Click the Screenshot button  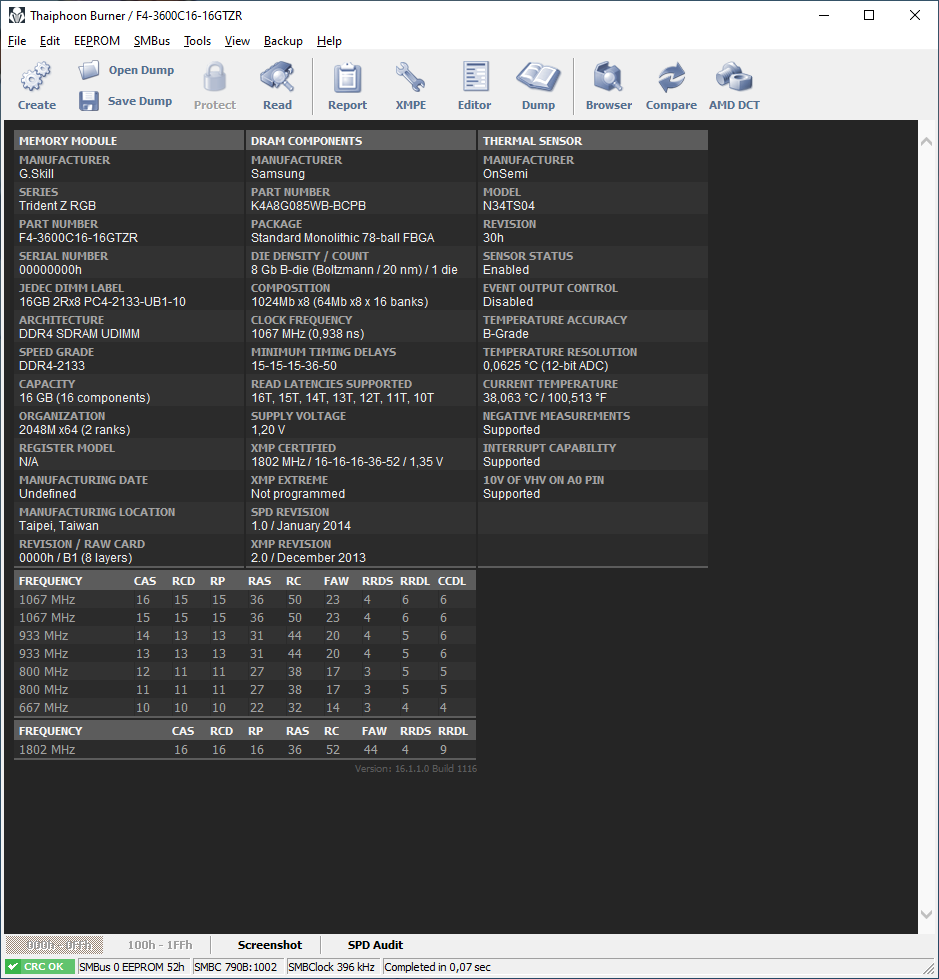[270, 945]
